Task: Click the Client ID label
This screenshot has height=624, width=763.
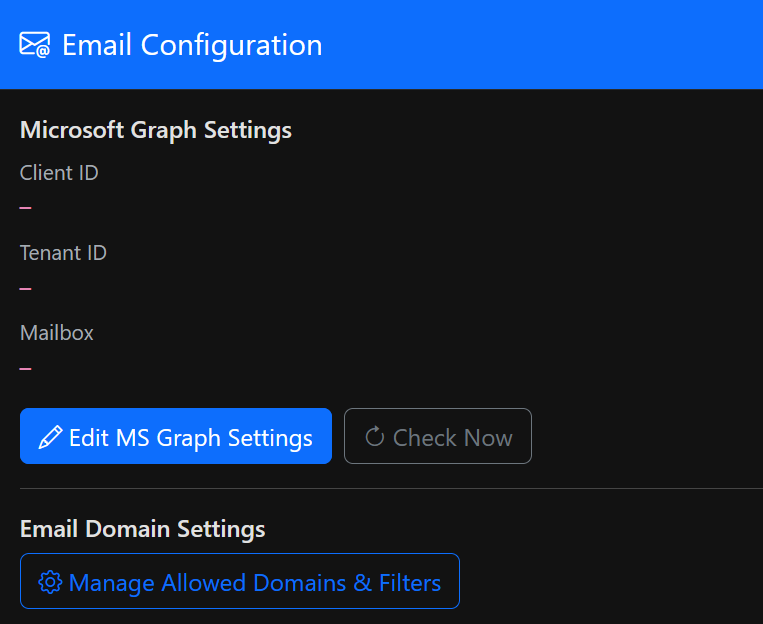Action: coord(59,173)
